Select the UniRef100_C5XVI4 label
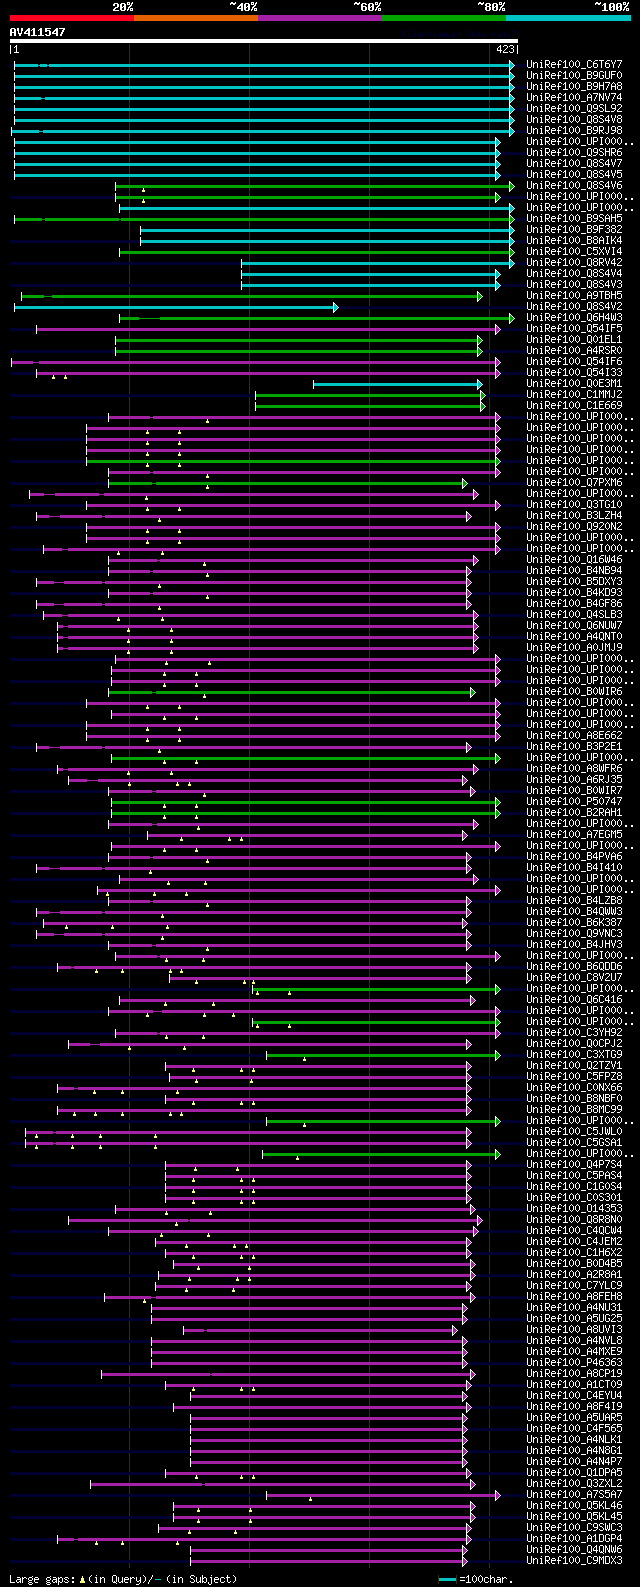The image size is (640, 1587). (x=574, y=251)
